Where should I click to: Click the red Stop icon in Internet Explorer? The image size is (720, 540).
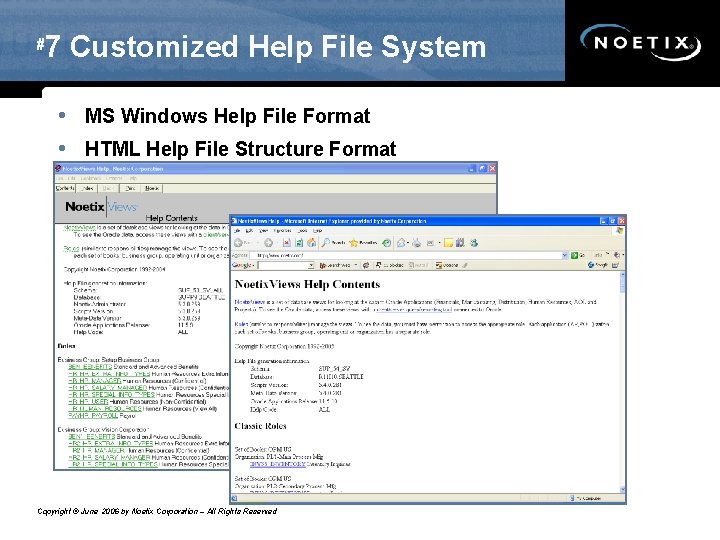[287, 242]
